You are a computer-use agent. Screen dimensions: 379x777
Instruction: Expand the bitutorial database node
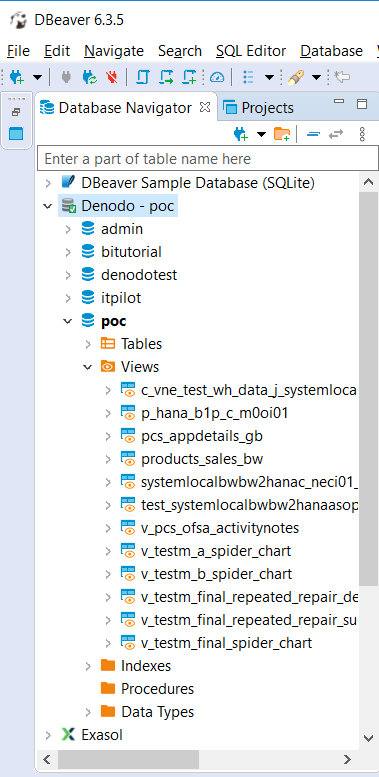click(68, 252)
